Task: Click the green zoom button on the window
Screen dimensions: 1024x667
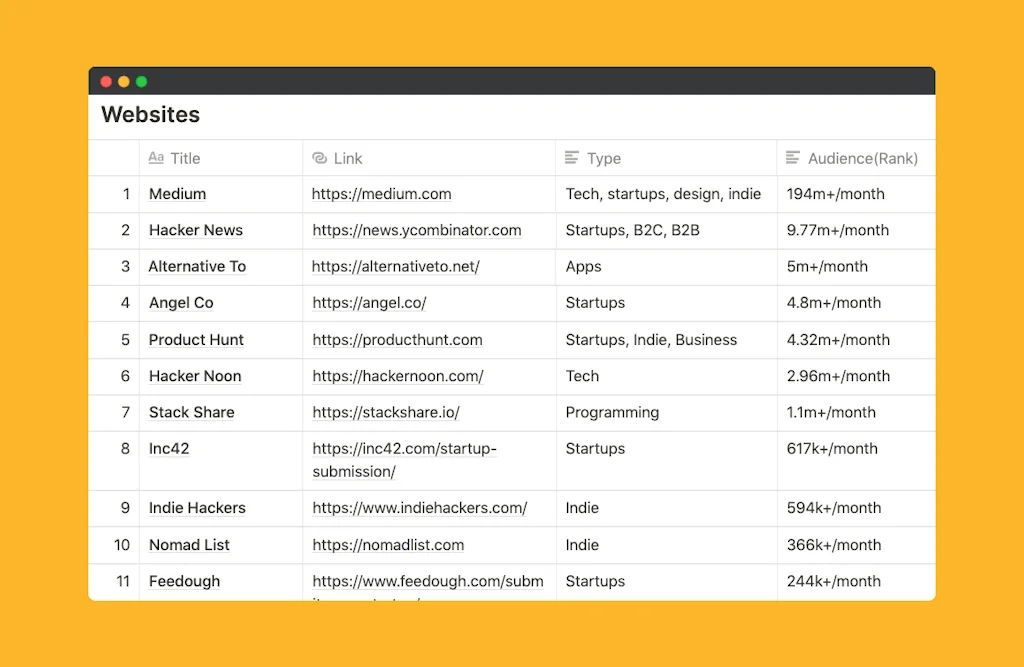Action: pos(141,81)
